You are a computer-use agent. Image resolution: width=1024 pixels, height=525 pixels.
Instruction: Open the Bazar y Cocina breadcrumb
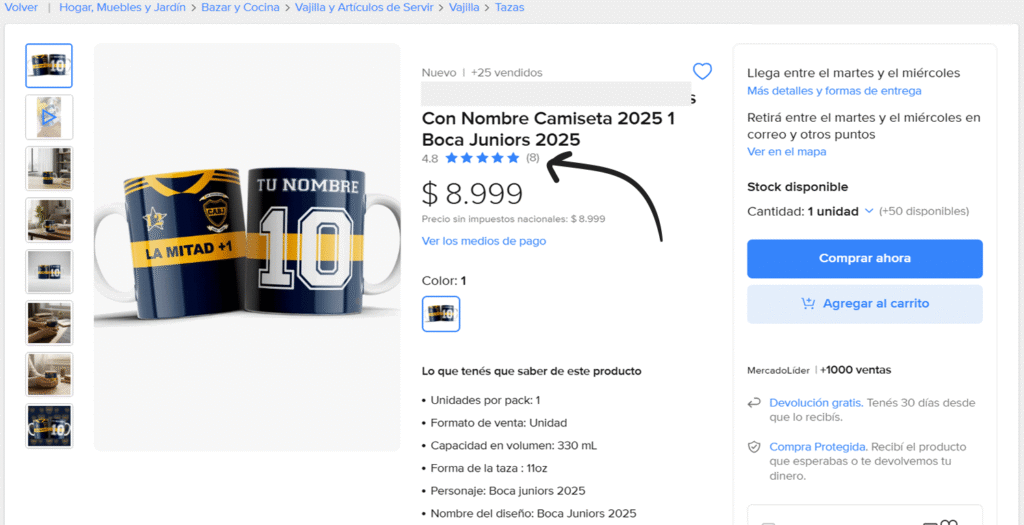(242, 7)
